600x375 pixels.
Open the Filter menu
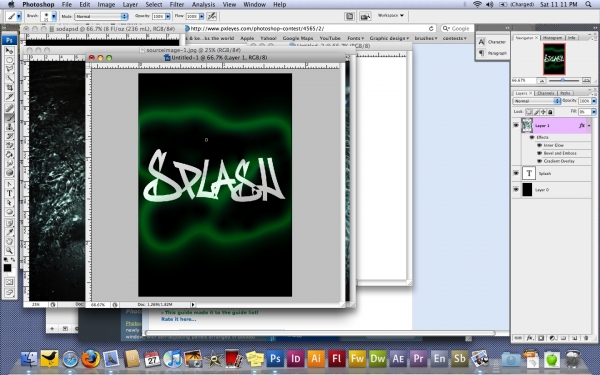[x=177, y=5]
